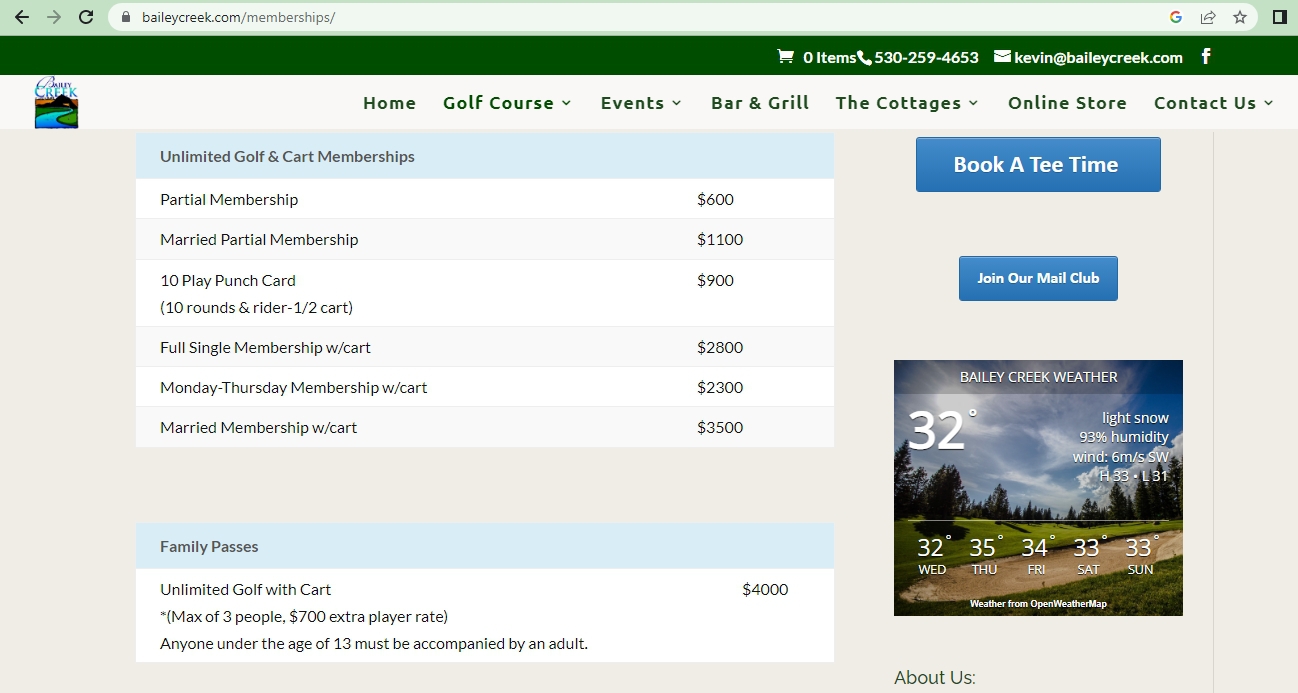Click the $2300 price cell

720,387
